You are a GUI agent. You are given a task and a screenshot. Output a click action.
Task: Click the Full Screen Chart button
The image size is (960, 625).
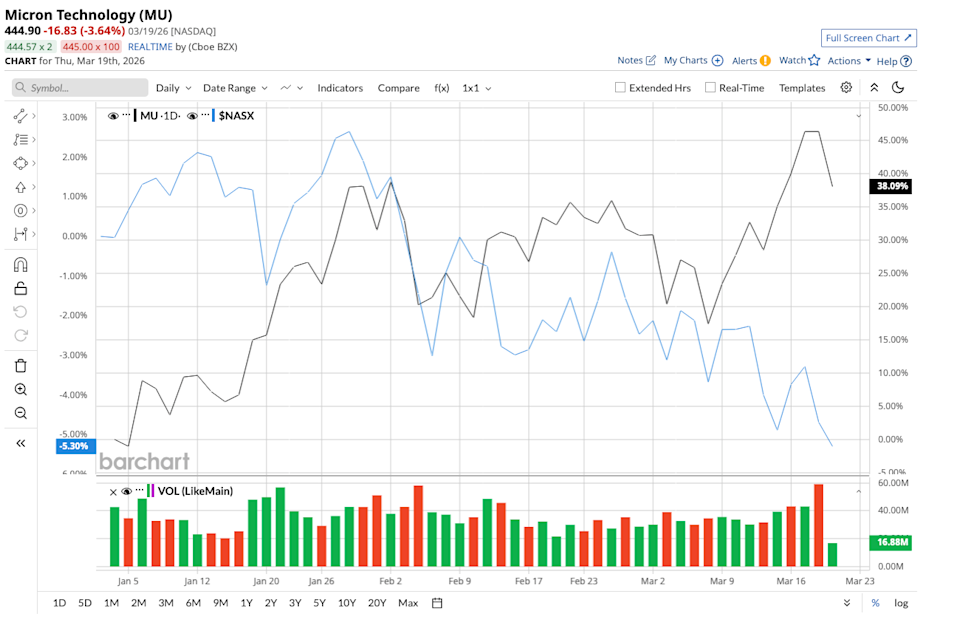[868, 38]
